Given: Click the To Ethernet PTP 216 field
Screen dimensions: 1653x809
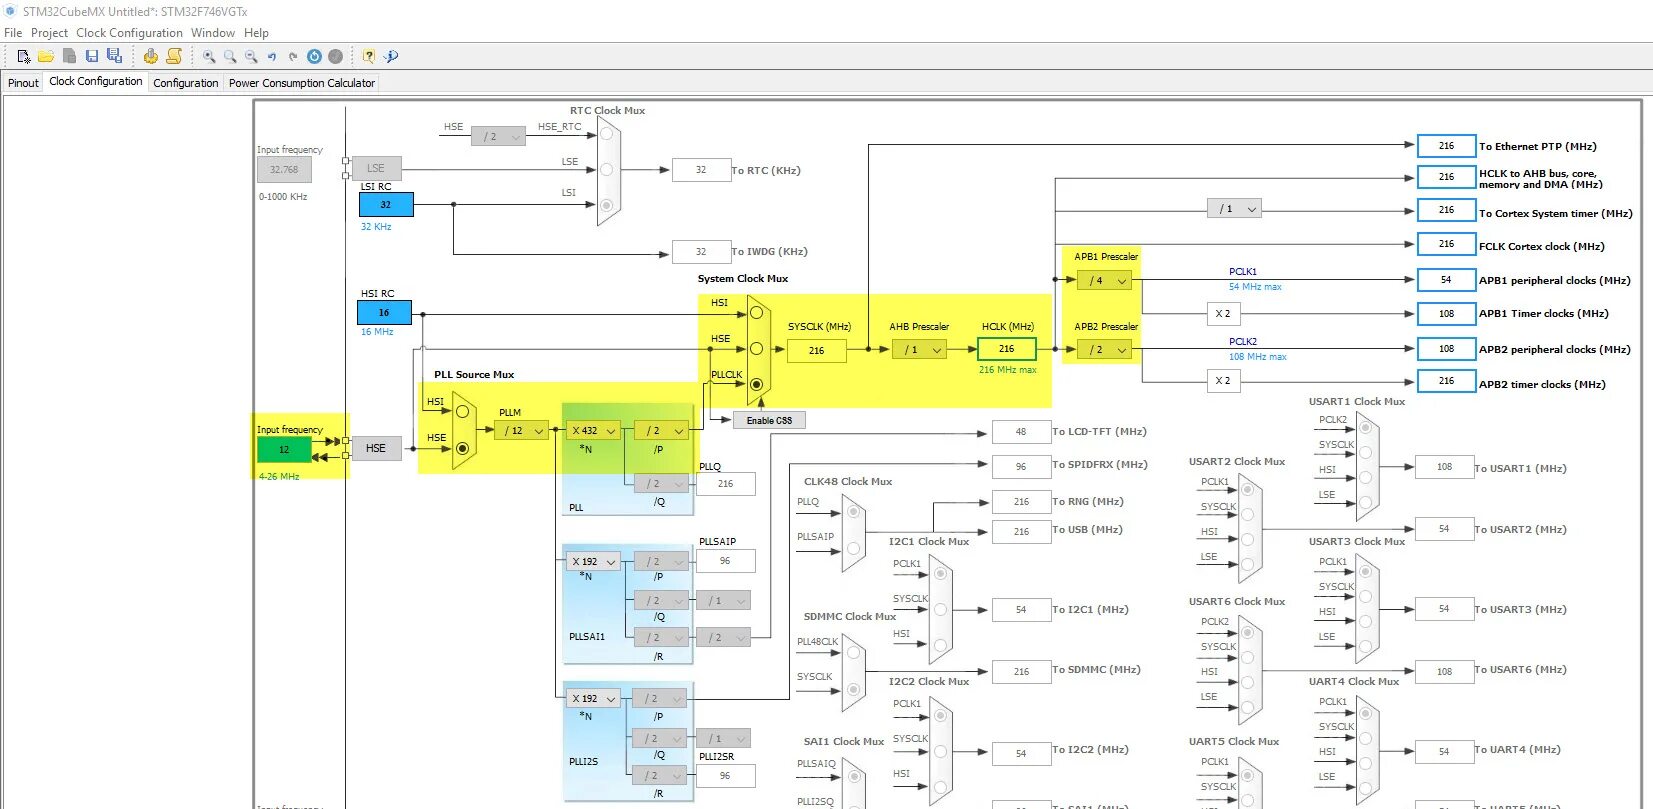Looking at the screenshot, I should [1446, 146].
